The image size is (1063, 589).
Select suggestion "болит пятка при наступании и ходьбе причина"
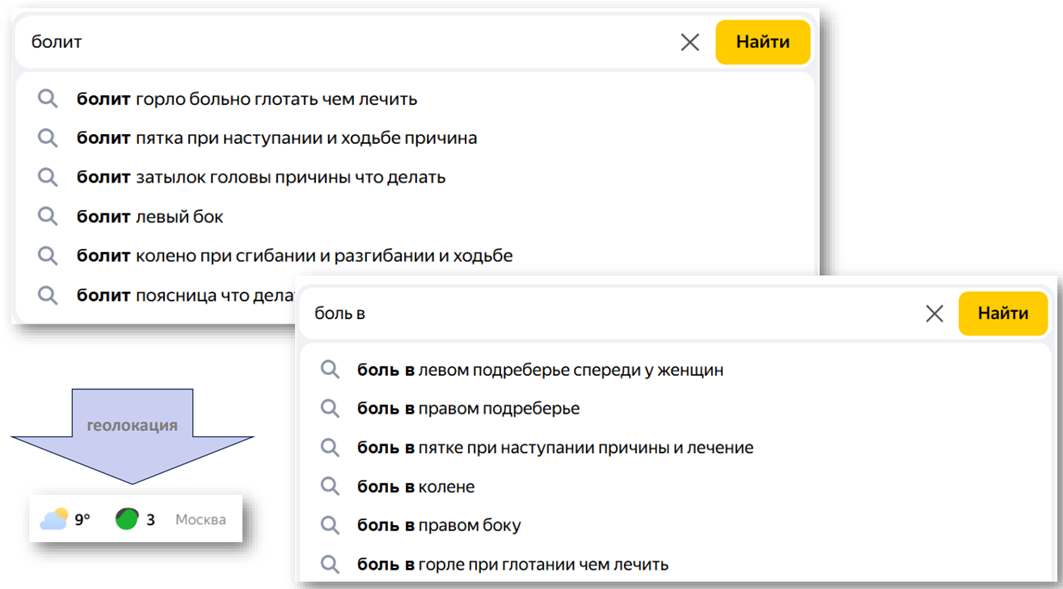[x=277, y=138]
